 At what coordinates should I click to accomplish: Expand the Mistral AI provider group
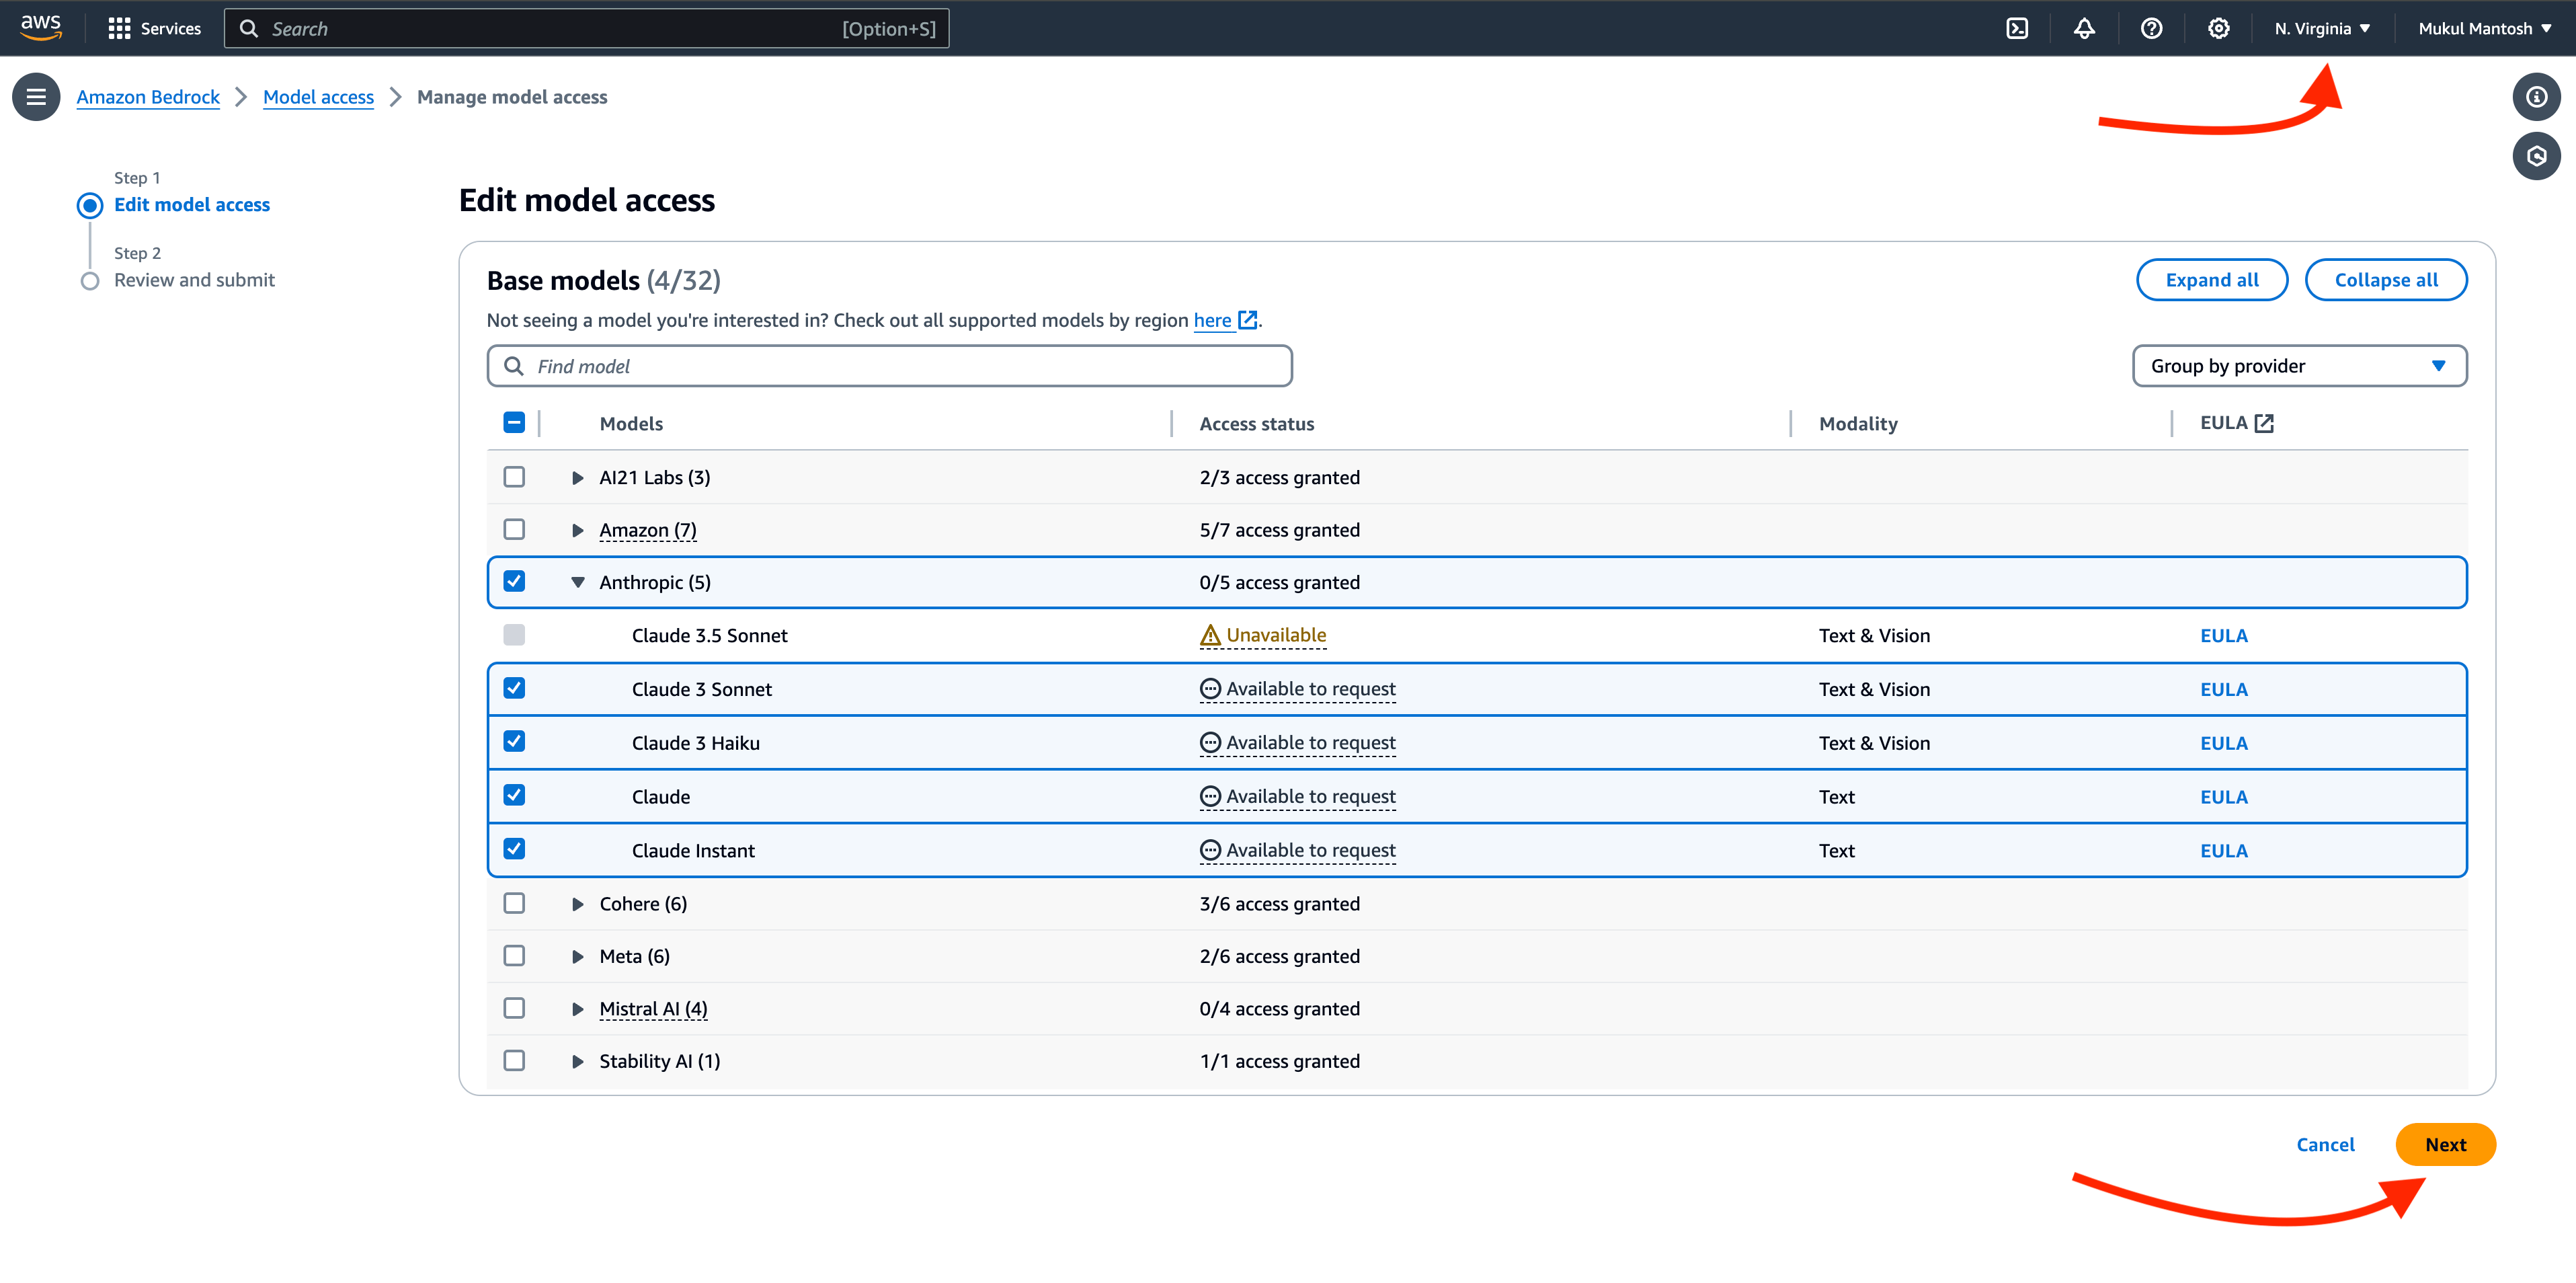[577, 1009]
